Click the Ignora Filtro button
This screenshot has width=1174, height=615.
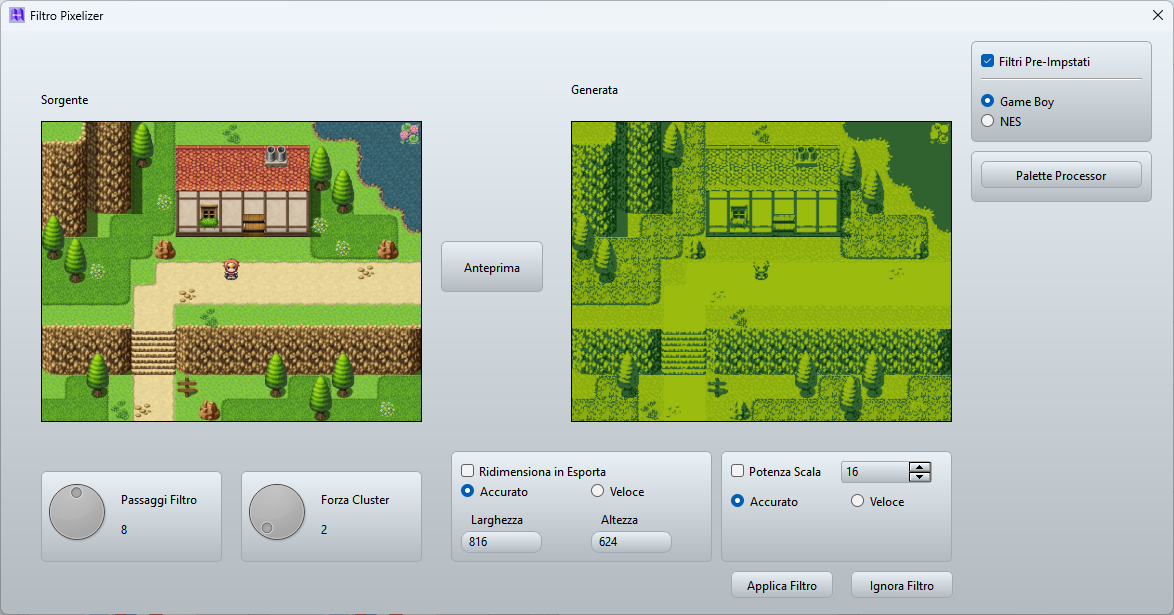901,585
